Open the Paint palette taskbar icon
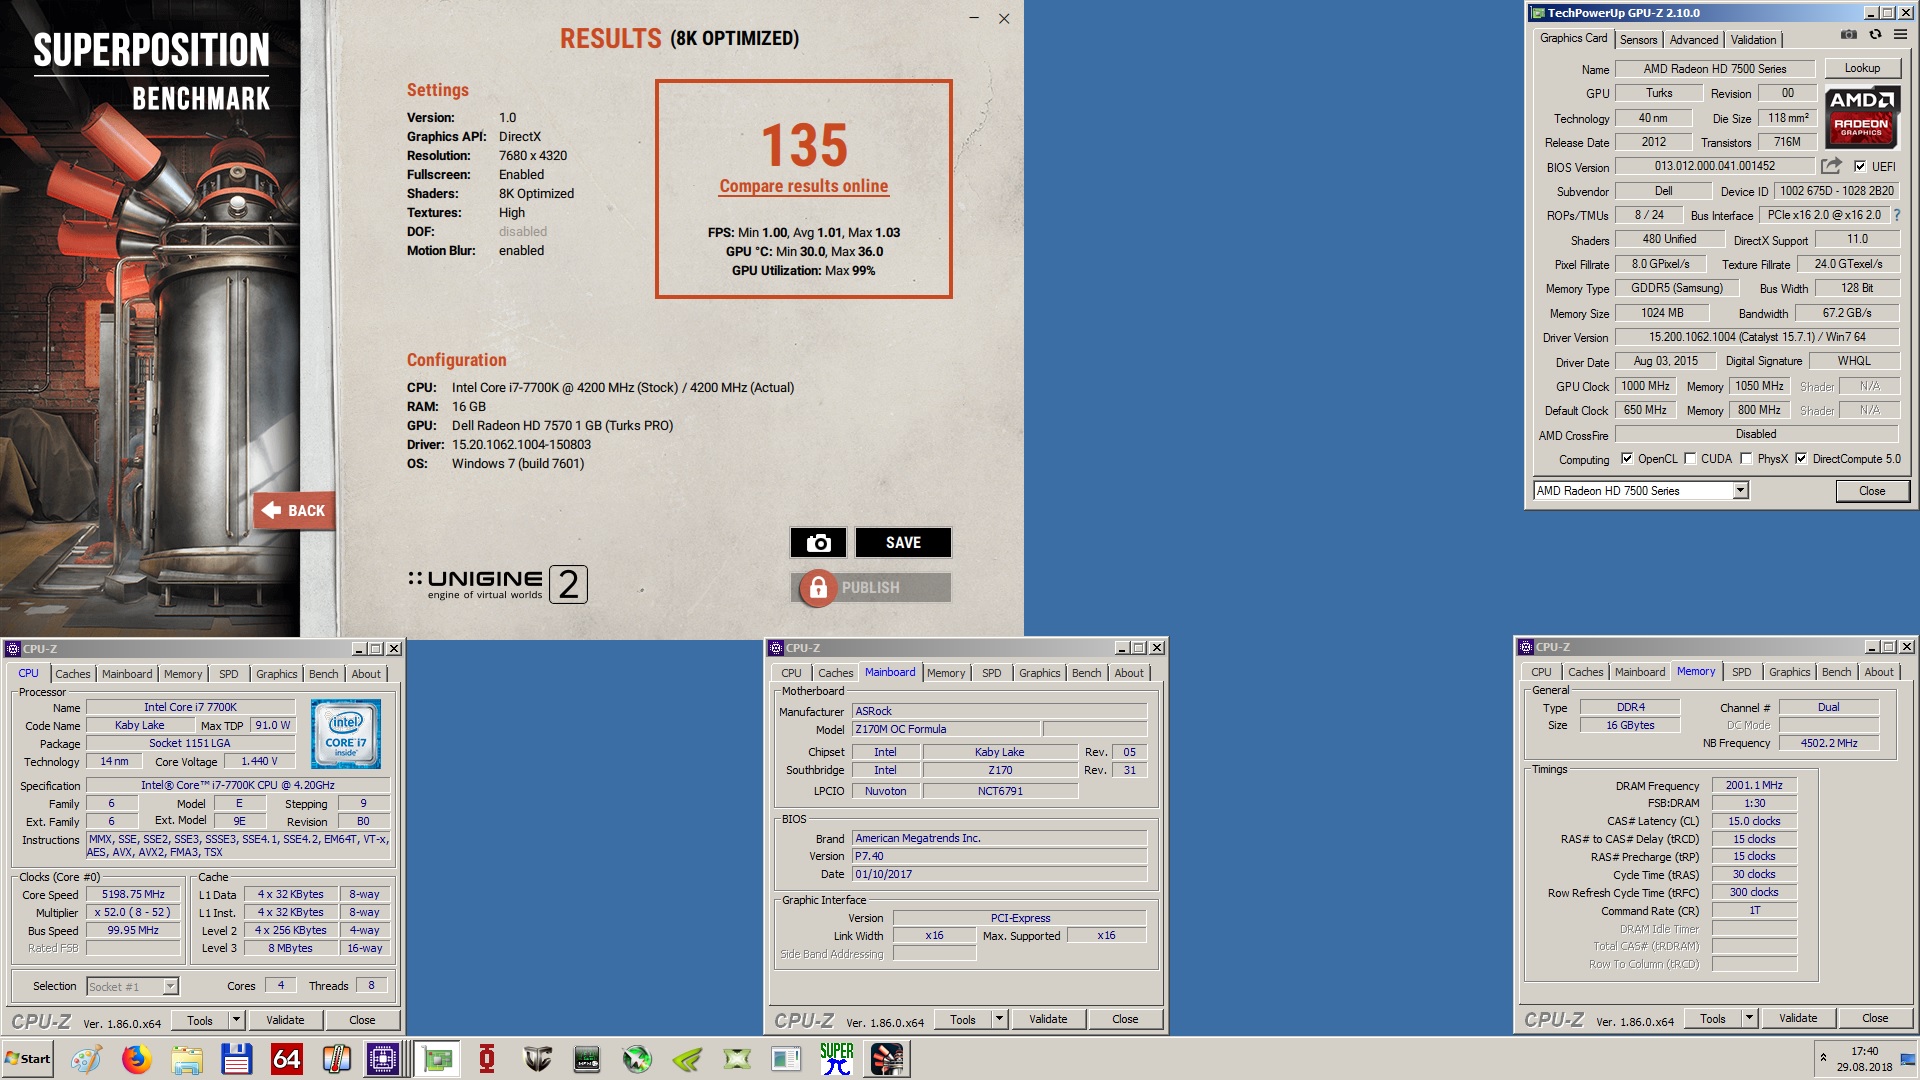This screenshot has width=1920, height=1080. coord(86,1059)
